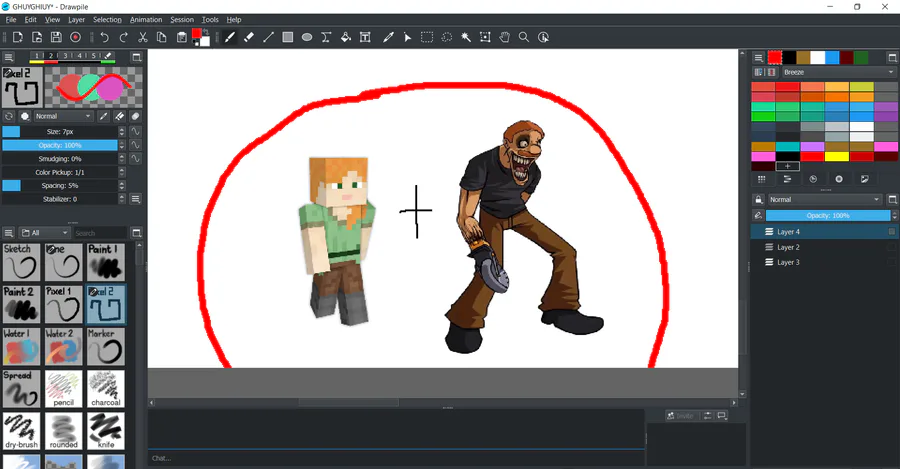Open the layer blend mode Normal dropdown
The height and width of the screenshot is (469, 900).
point(824,199)
